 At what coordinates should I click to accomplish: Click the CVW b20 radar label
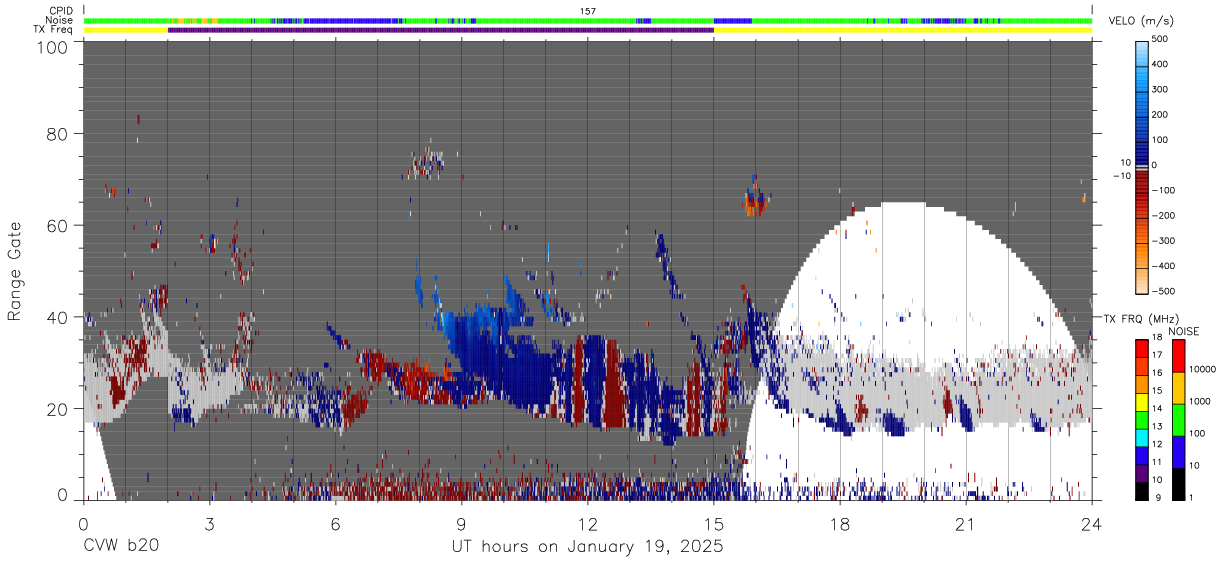pos(120,547)
